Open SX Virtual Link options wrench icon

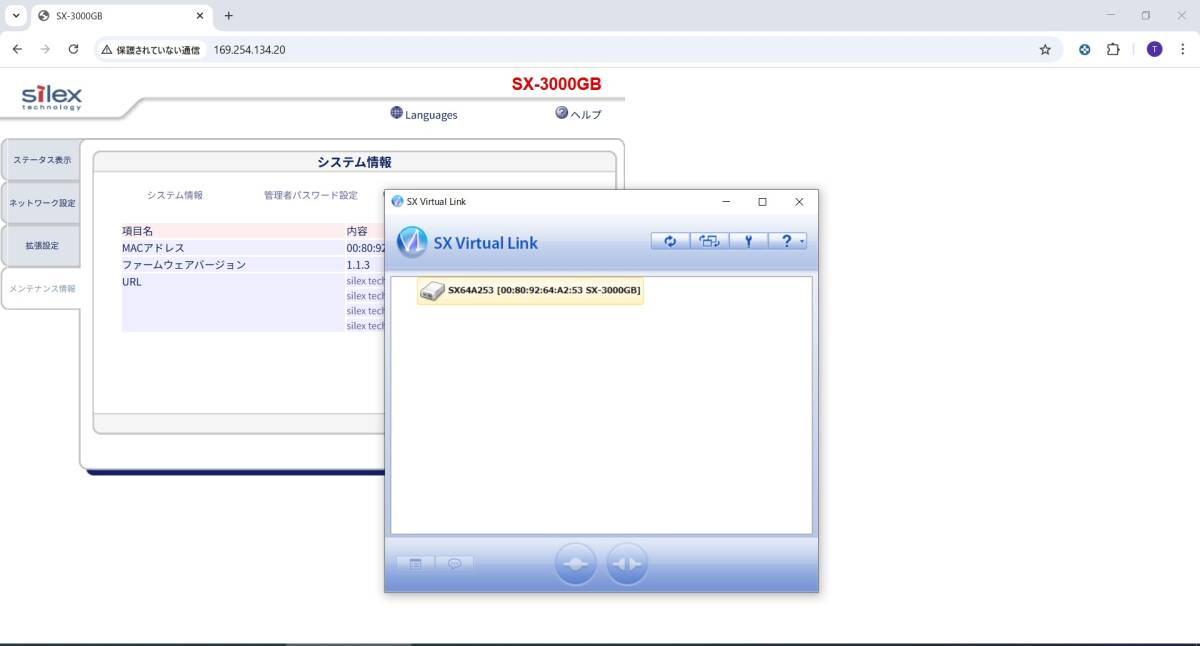tap(748, 241)
